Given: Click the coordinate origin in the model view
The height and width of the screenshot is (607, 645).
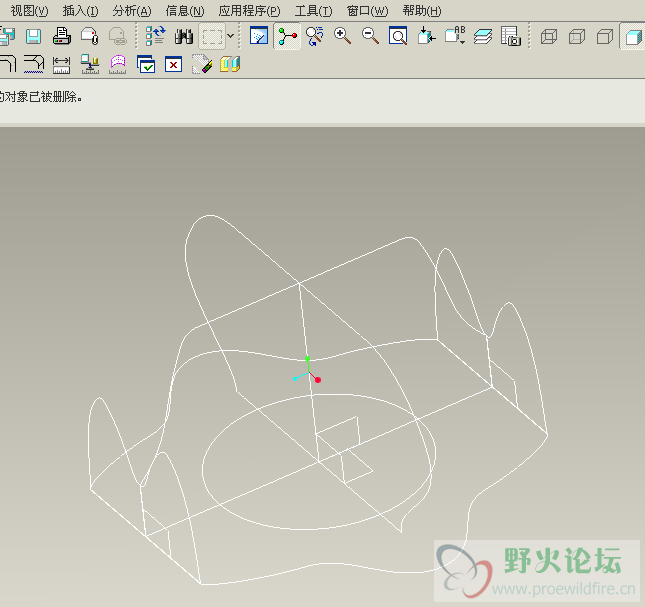Looking at the screenshot, I should [x=308, y=372].
